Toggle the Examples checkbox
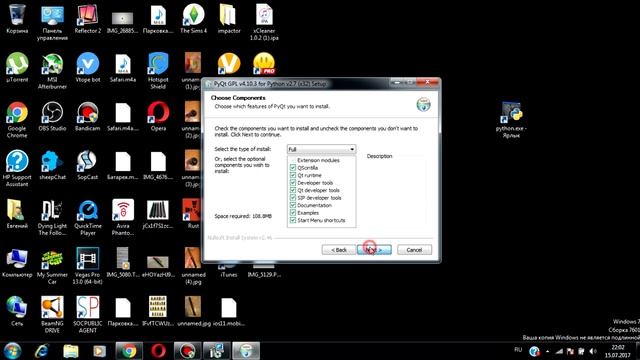 (x=293, y=213)
